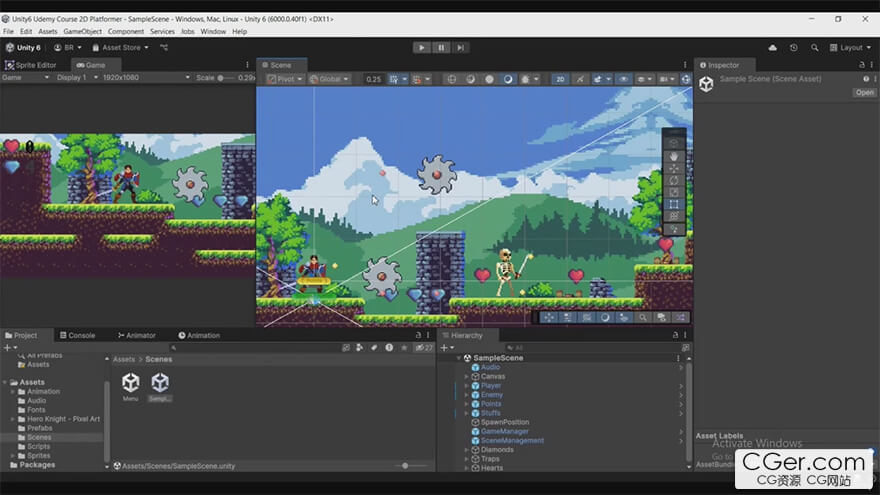Screen dimensions: 880x495
Task: Open the Pivot handle position dropdown
Action: pyautogui.click(x=285, y=79)
